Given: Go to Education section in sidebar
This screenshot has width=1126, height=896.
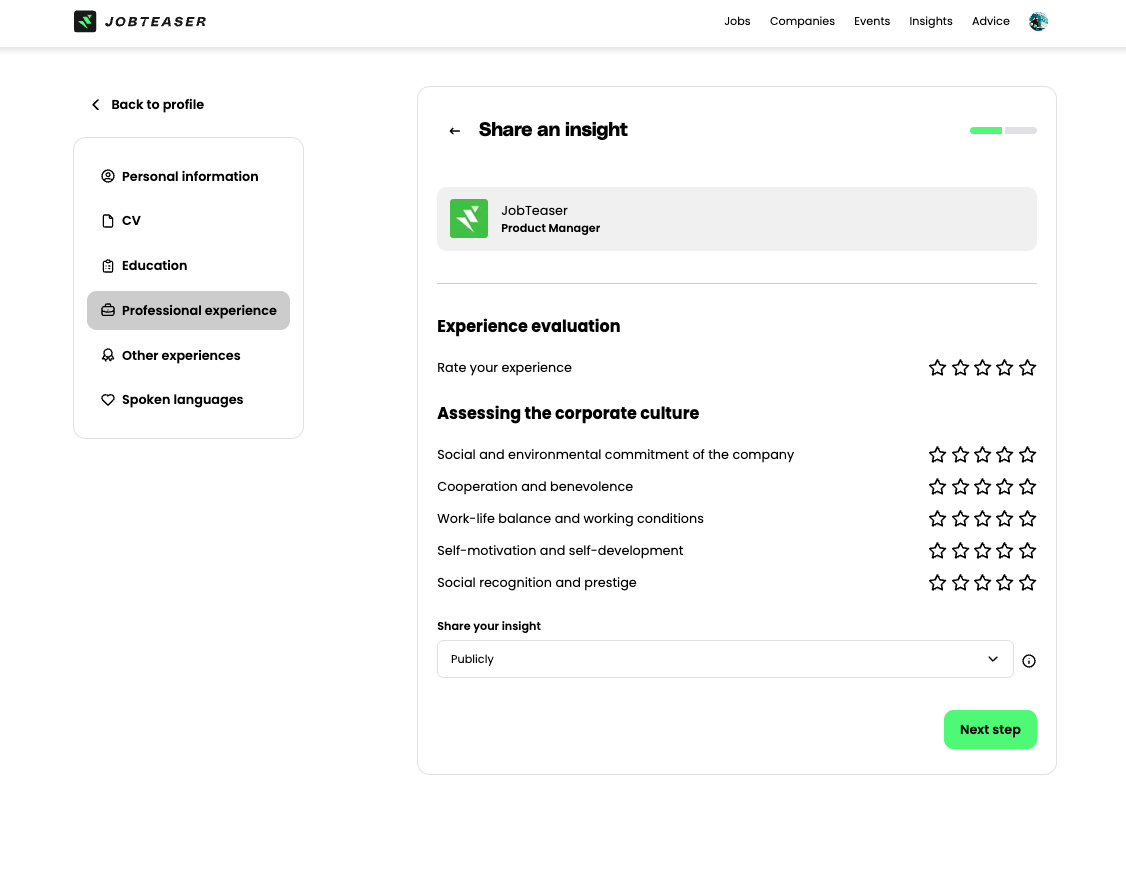Looking at the screenshot, I should point(188,266).
